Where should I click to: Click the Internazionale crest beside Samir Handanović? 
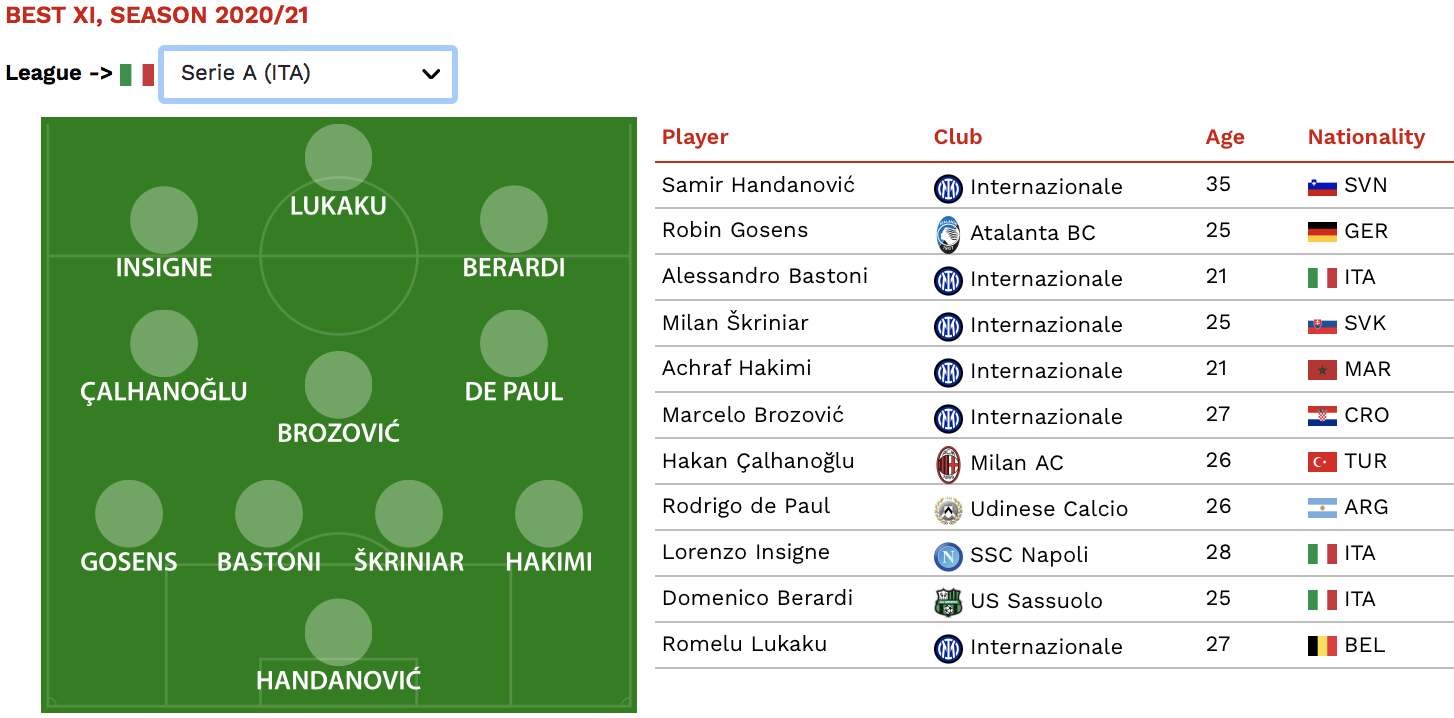pyautogui.click(x=947, y=187)
